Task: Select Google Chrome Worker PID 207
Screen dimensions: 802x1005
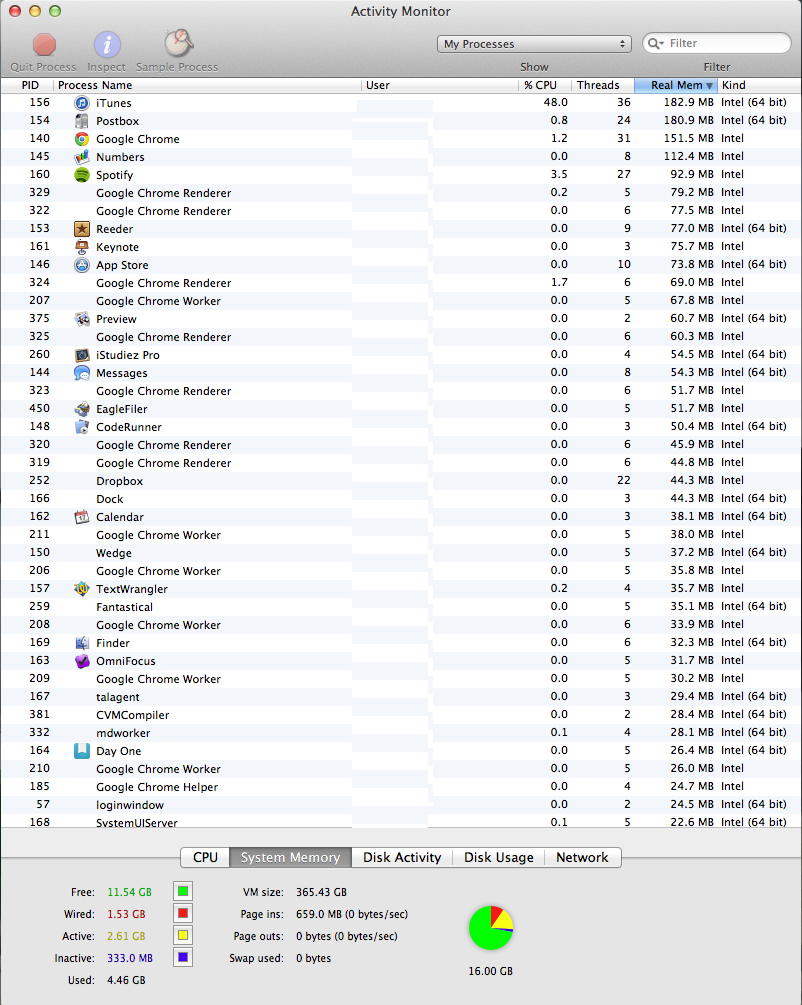Action: [x=401, y=301]
